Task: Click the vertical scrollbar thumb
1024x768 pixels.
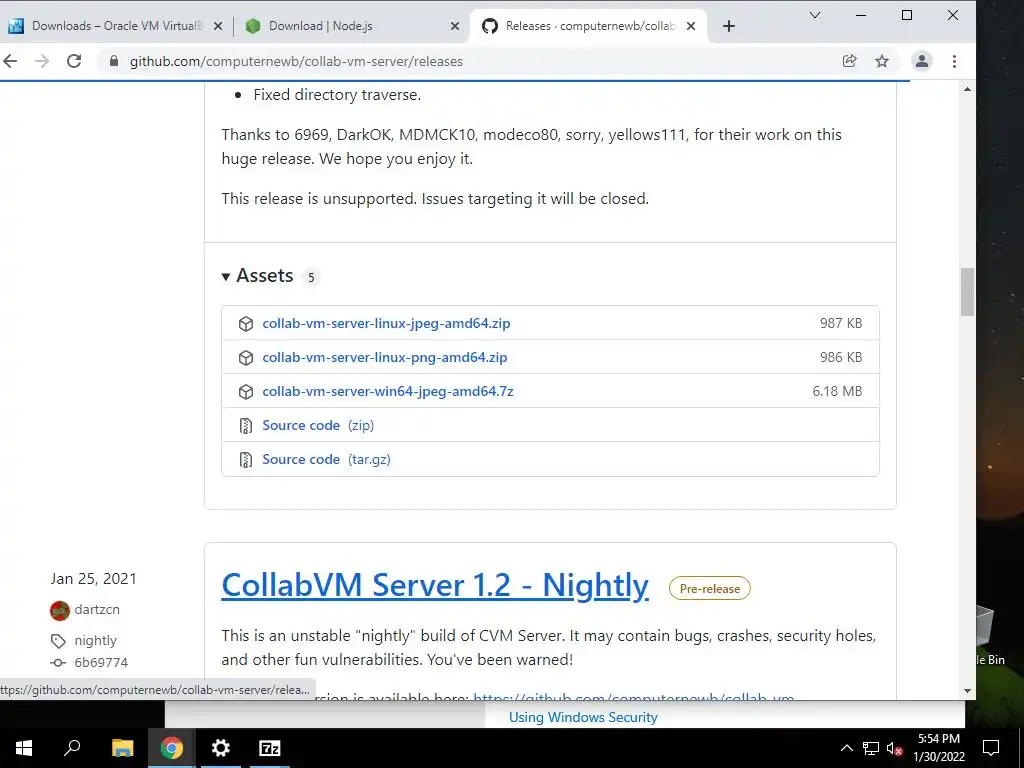Action: (967, 292)
